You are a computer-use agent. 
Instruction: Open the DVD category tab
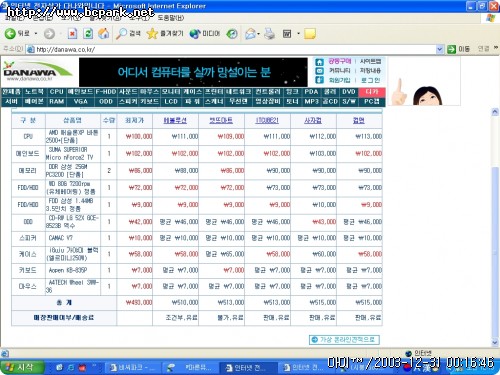coord(349,92)
